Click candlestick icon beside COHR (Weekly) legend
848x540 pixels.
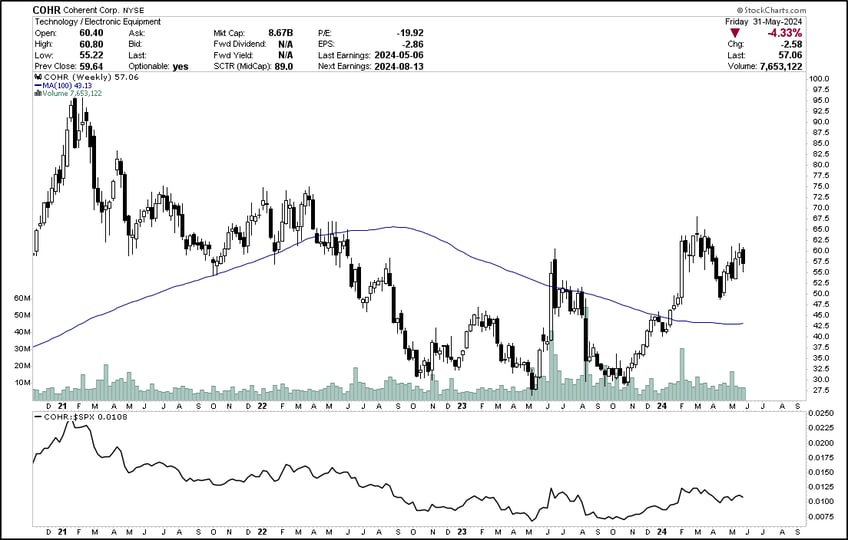38,77
